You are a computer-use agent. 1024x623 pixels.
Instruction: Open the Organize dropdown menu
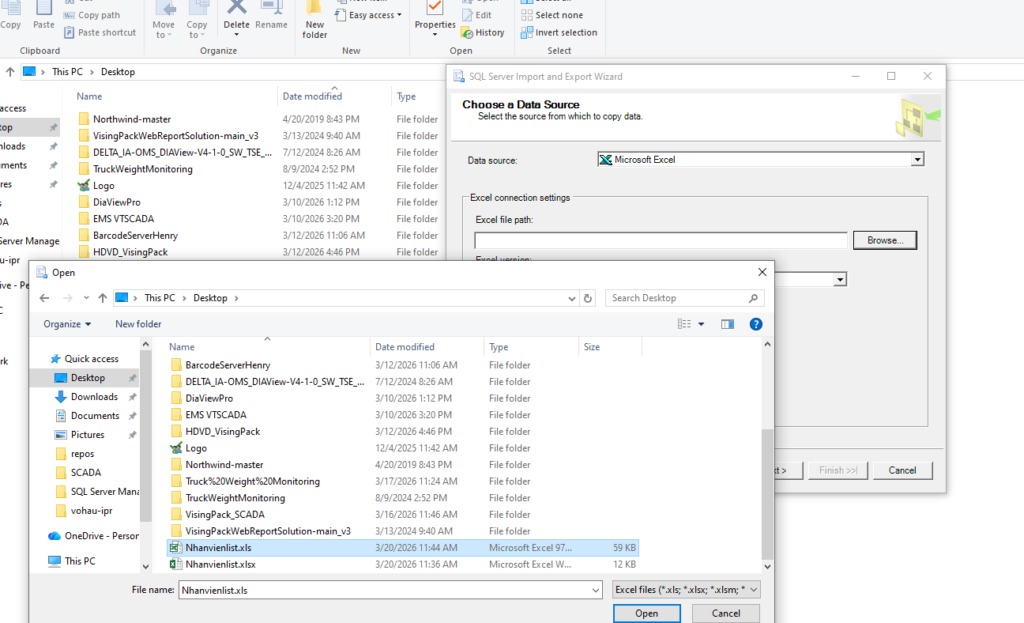67,324
